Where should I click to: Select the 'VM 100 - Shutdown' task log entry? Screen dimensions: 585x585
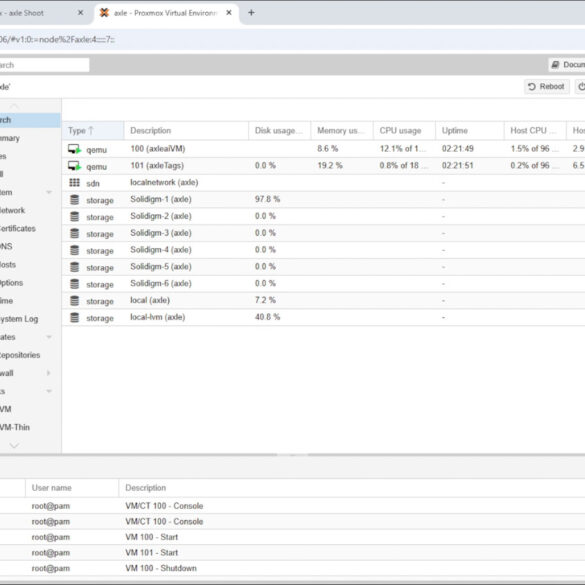[292, 568]
